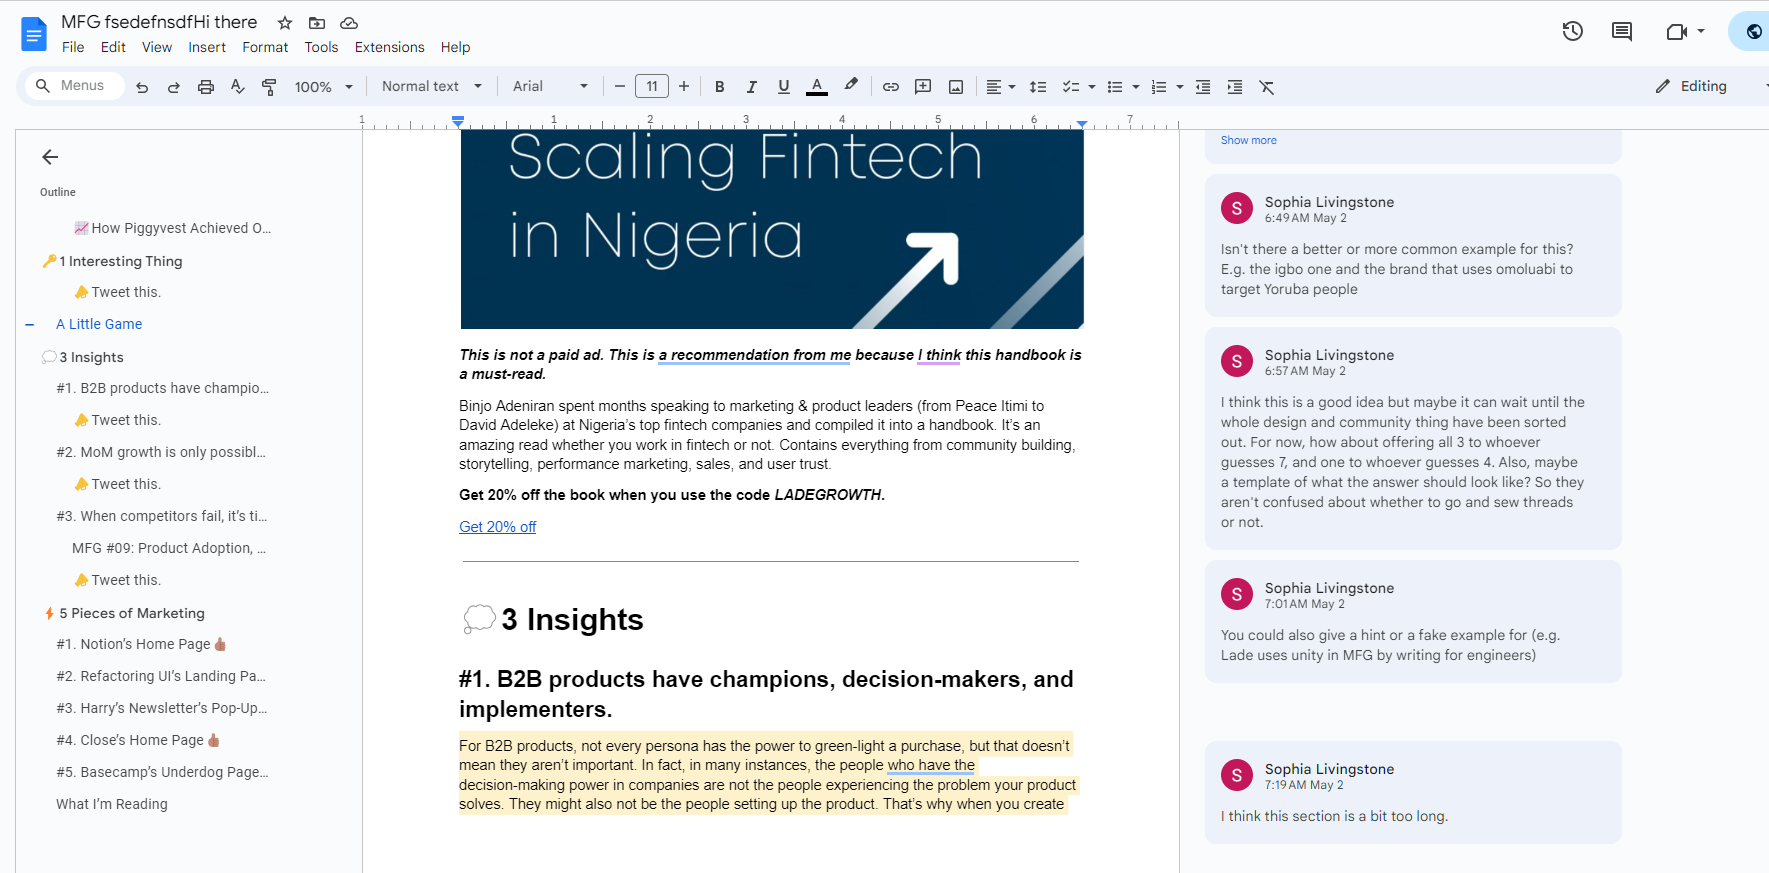Click the font size input field

(x=652, y=87)
